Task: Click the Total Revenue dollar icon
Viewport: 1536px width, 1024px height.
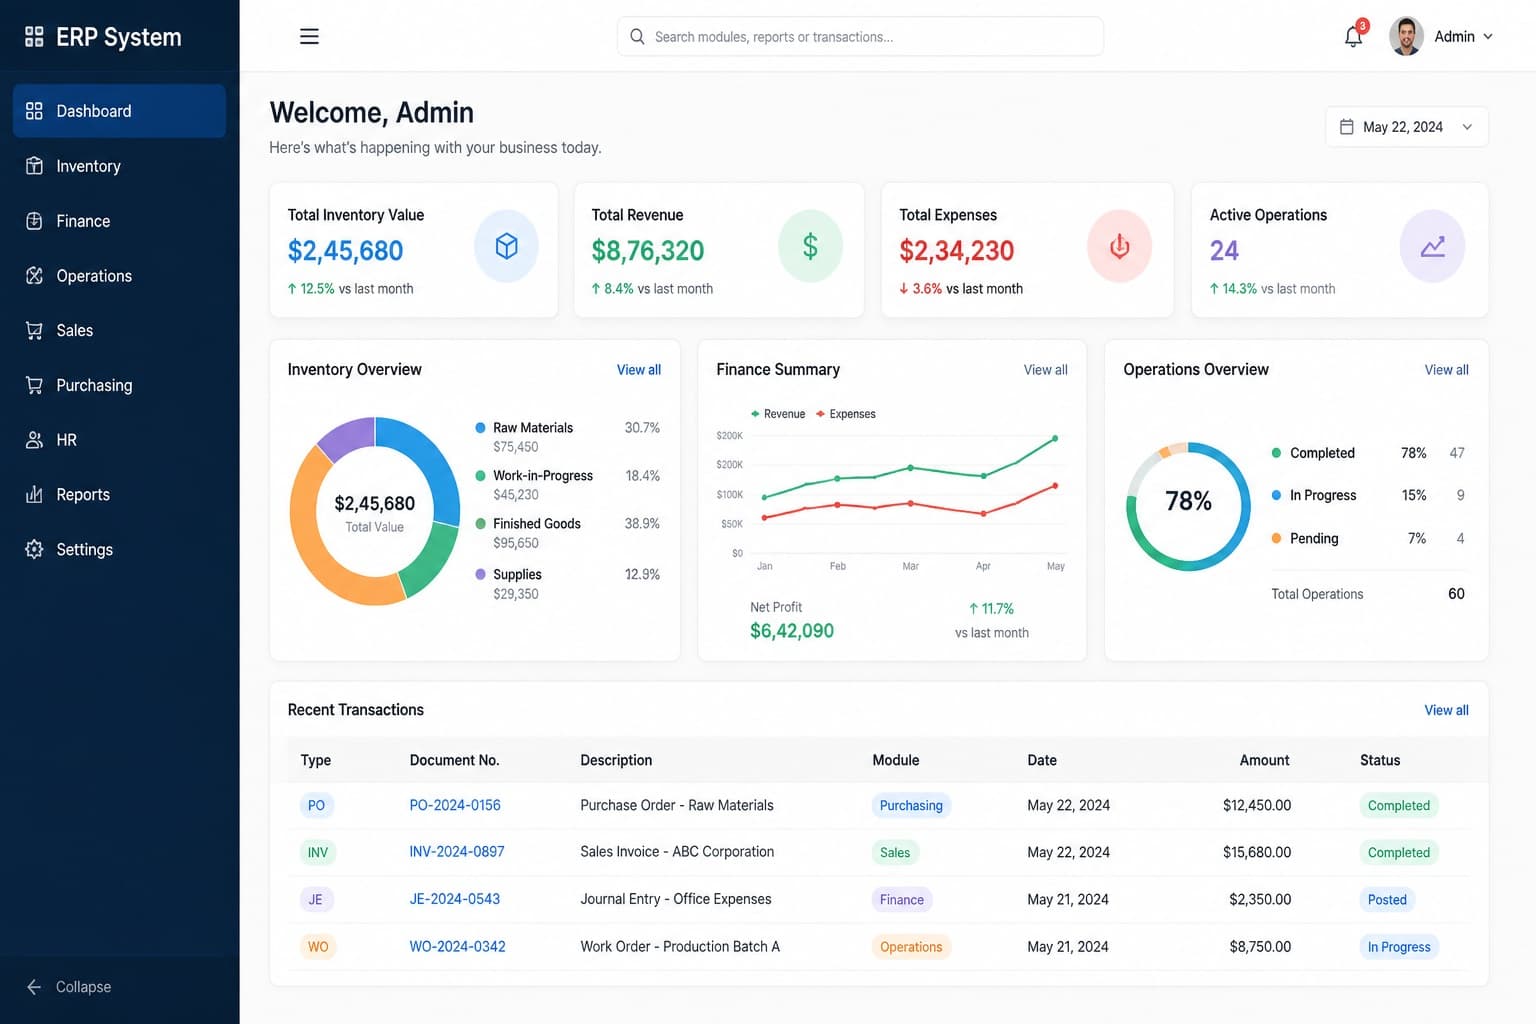Action: click(810, 246)
